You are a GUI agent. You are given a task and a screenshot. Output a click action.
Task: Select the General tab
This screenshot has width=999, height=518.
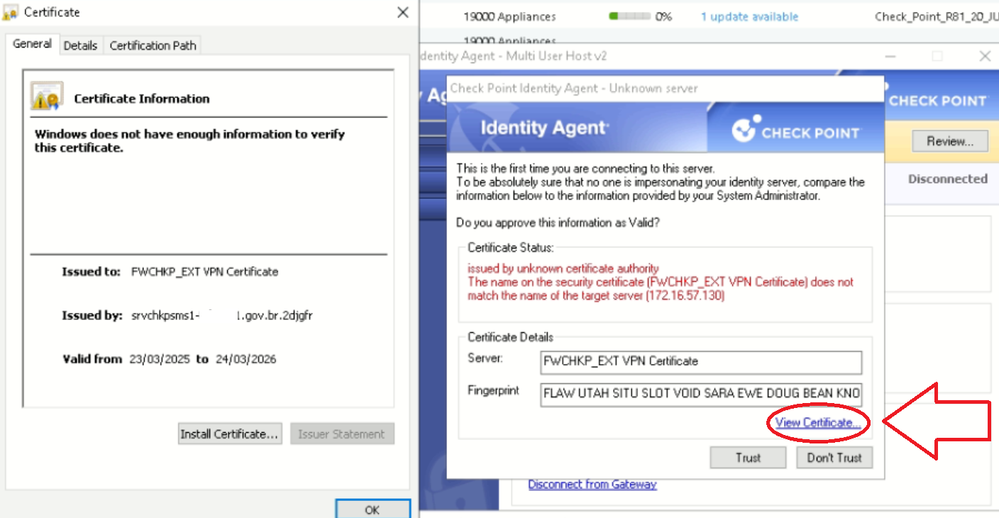tap(32, 44)
